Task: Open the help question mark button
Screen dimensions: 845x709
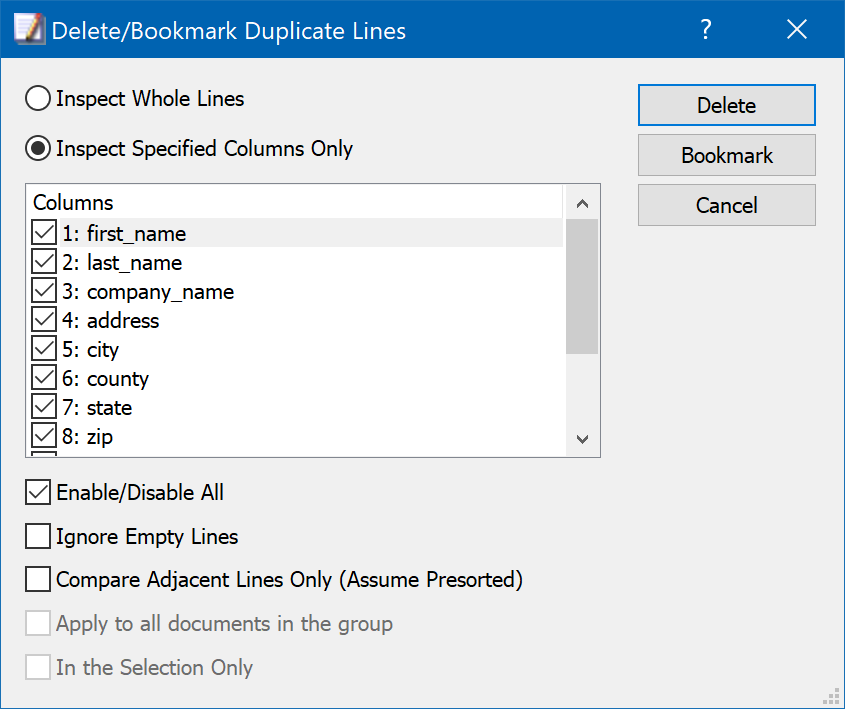Action: coord(705,29)
